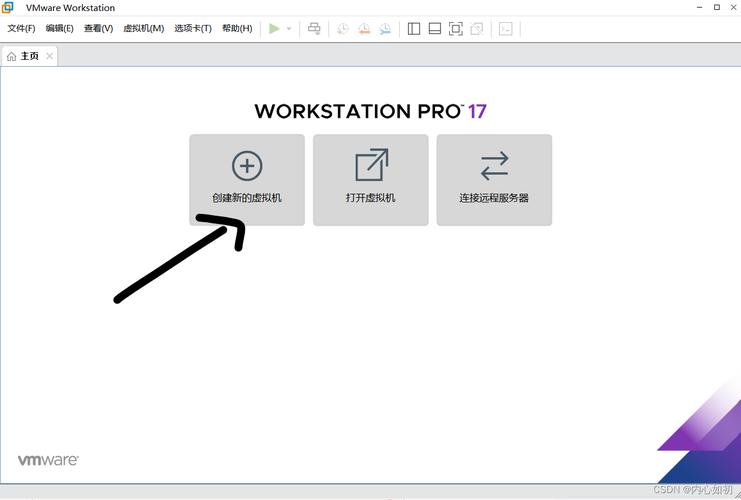Toggle the library sidebar panel icon
This screenshot has width=741, height=500.
point(414,29)
